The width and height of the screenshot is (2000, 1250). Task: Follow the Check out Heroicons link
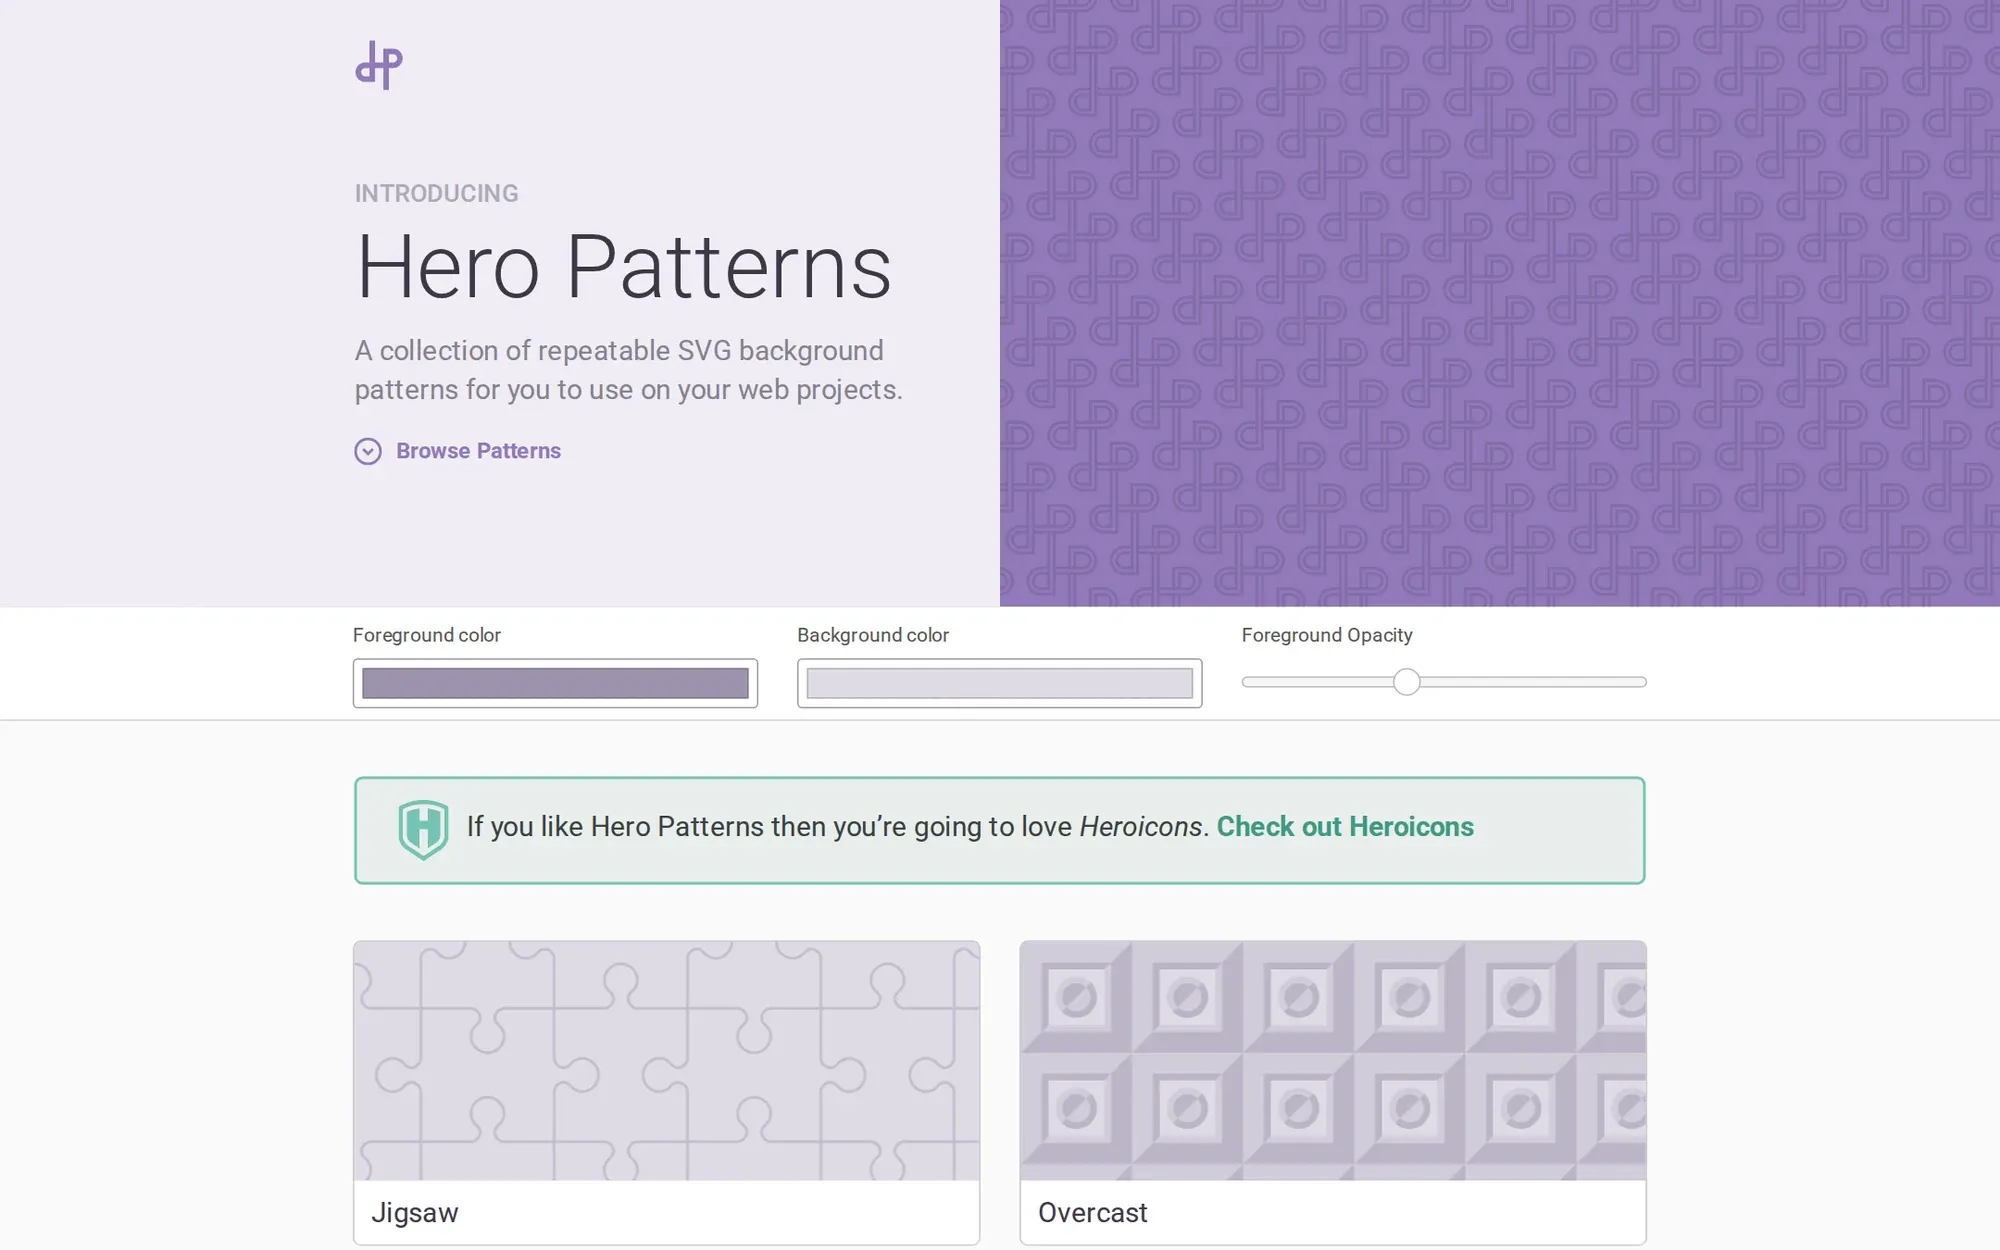1345,827
